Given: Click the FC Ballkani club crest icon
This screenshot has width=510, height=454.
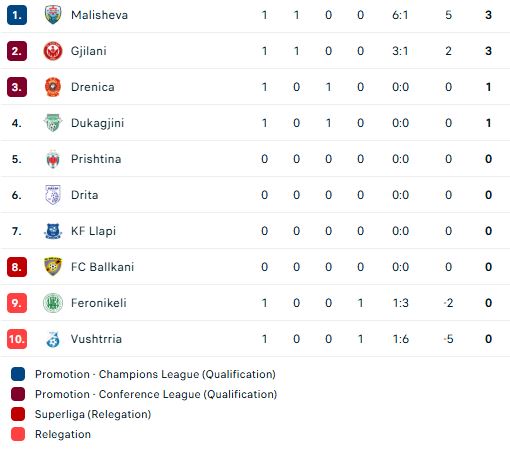Looking at the screenshot, I should 53,267.
